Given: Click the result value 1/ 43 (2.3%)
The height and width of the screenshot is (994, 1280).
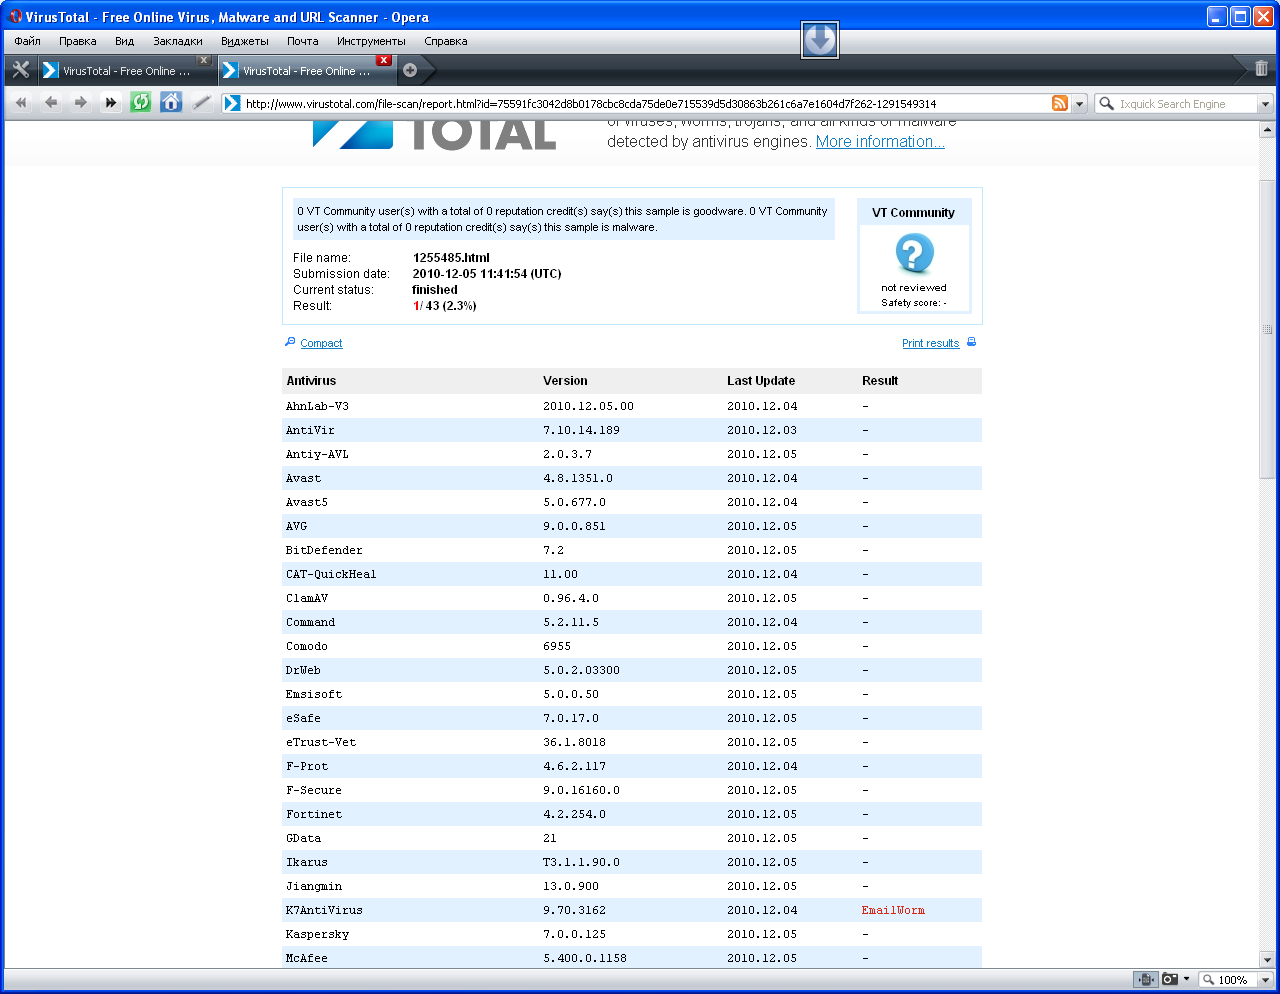Looking at the screenshot, I should click(x=444, y=306).
